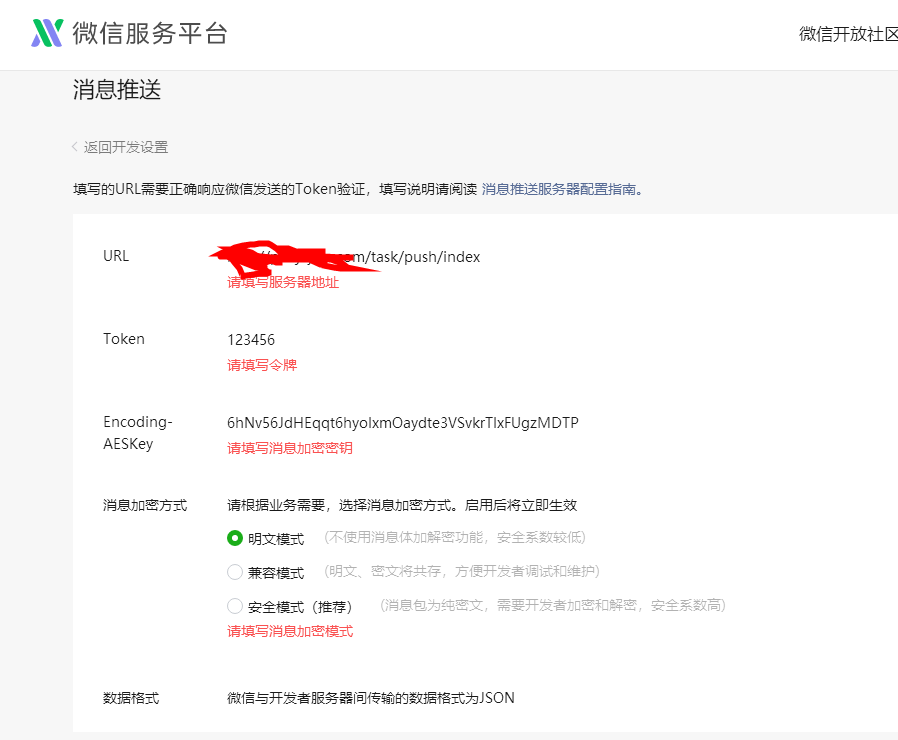Select 兼容模式 radio button
Image resolution: width=898 pixels, height=740 pixels.
pyautogui.click(x=235, y=572)
